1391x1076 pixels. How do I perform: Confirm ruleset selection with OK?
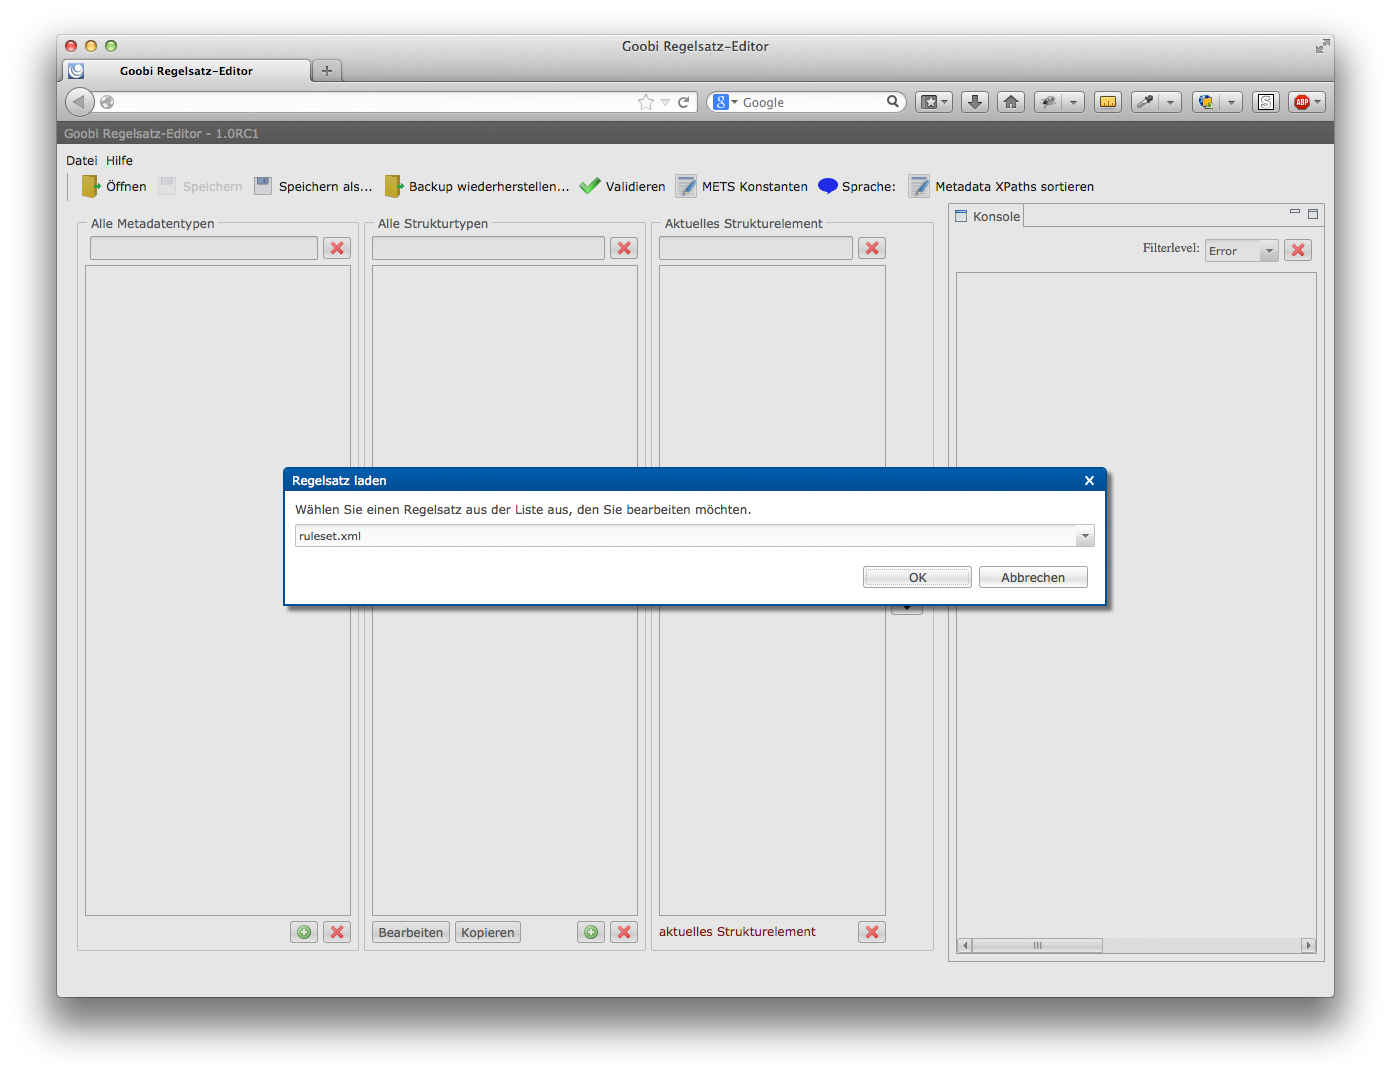click(917, 577)
